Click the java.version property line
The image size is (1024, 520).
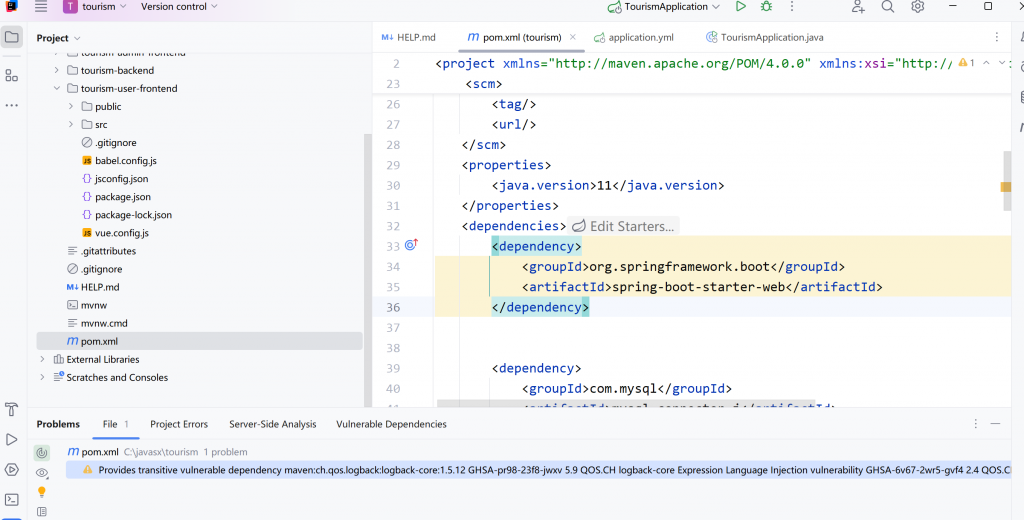pyautogui.click(x=608, y=186)
